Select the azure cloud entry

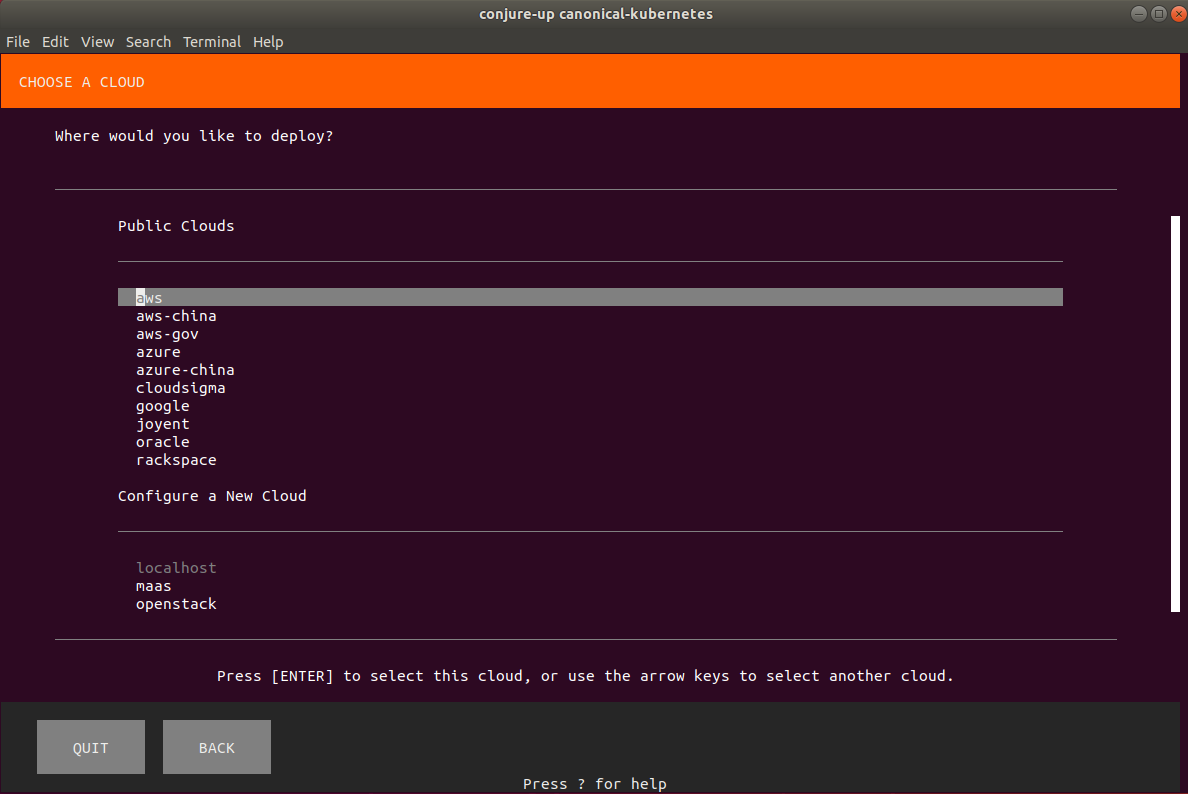158,352
